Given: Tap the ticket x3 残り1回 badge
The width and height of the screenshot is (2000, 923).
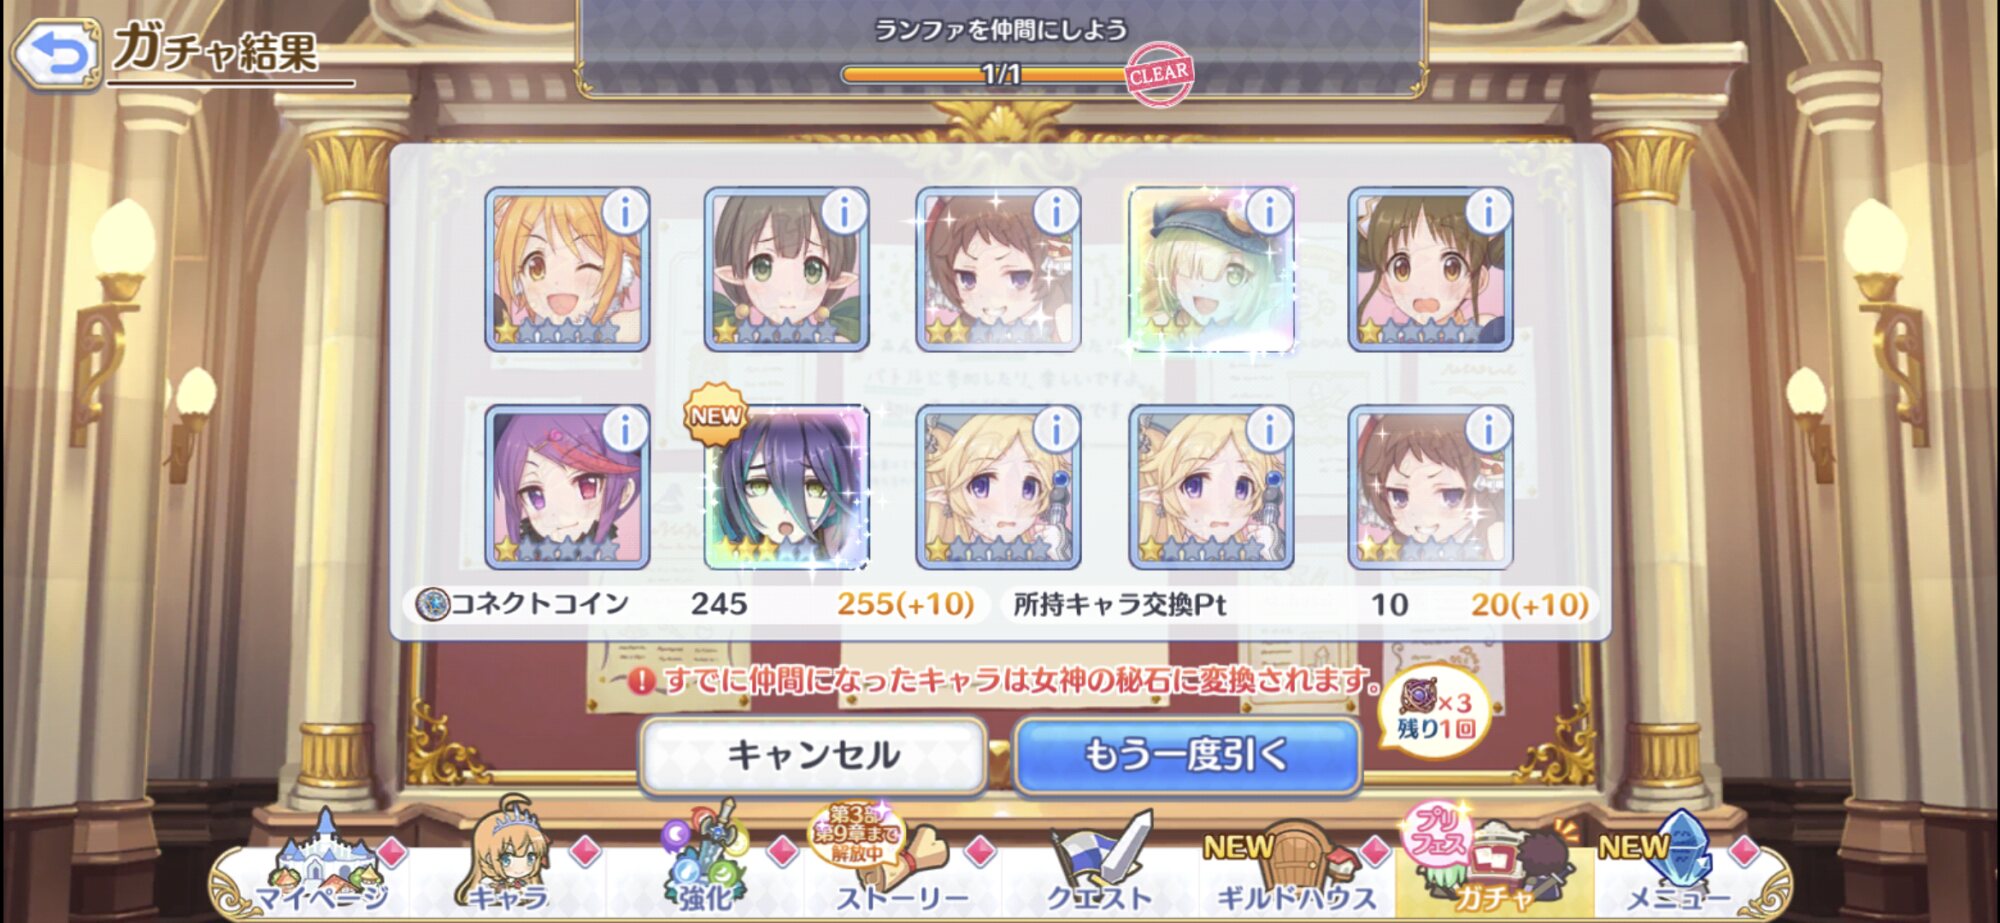Looking at the screenshot, I should 1435,711.
